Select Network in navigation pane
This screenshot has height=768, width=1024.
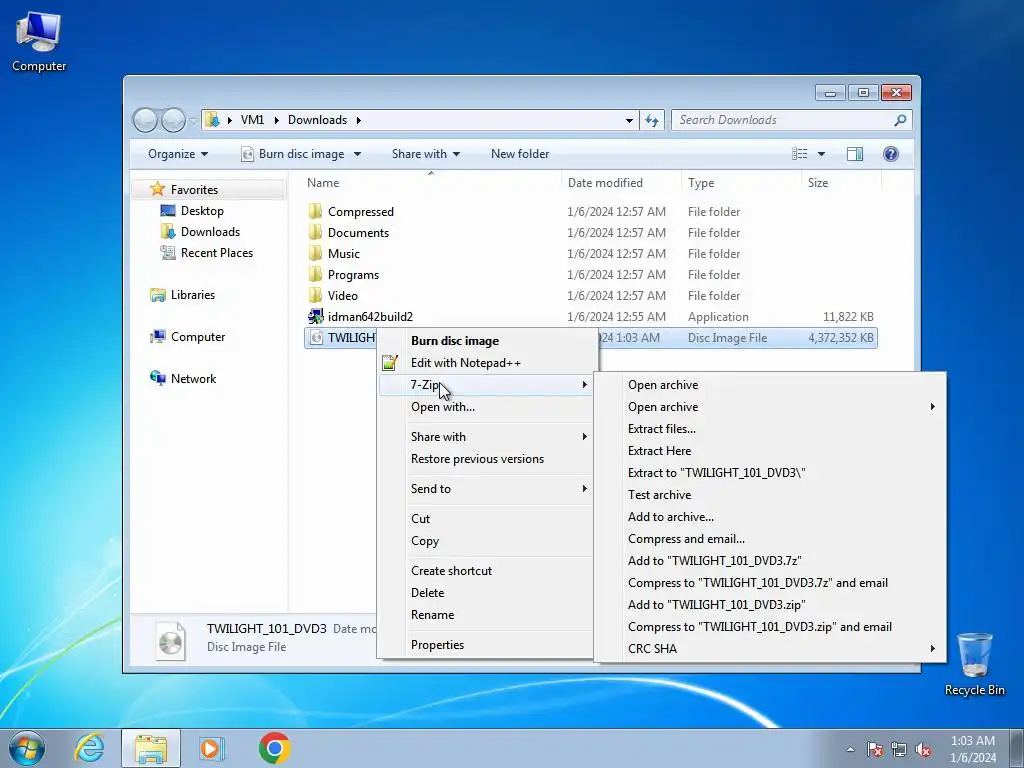coord(193,379)
